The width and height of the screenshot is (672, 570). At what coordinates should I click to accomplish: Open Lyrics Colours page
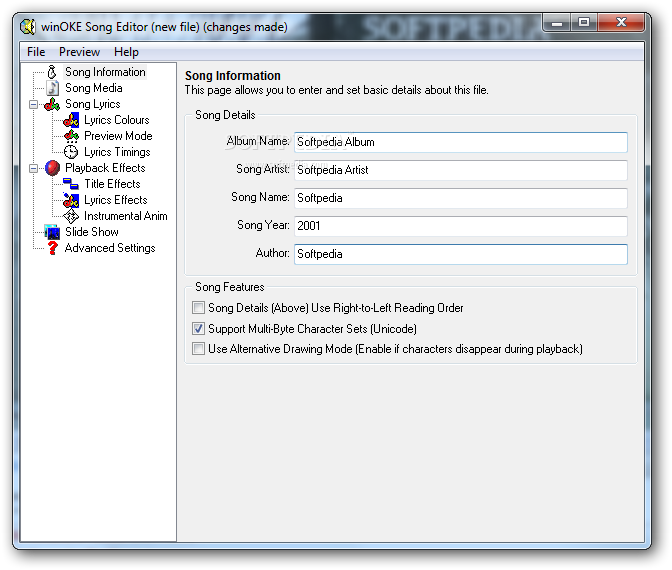[117, 120]
